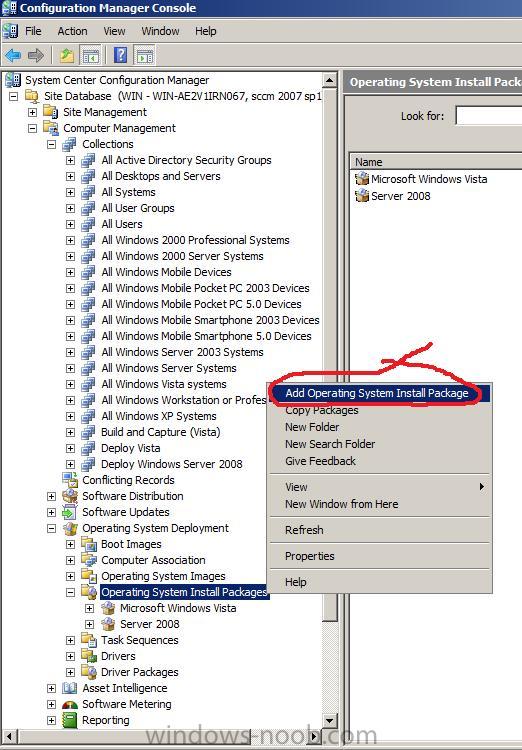Image resolution: width=522 pixels, height=750 pixels.
Task: Collapse the Collections node
Action: pyautogui.click(x=51, y=144)
